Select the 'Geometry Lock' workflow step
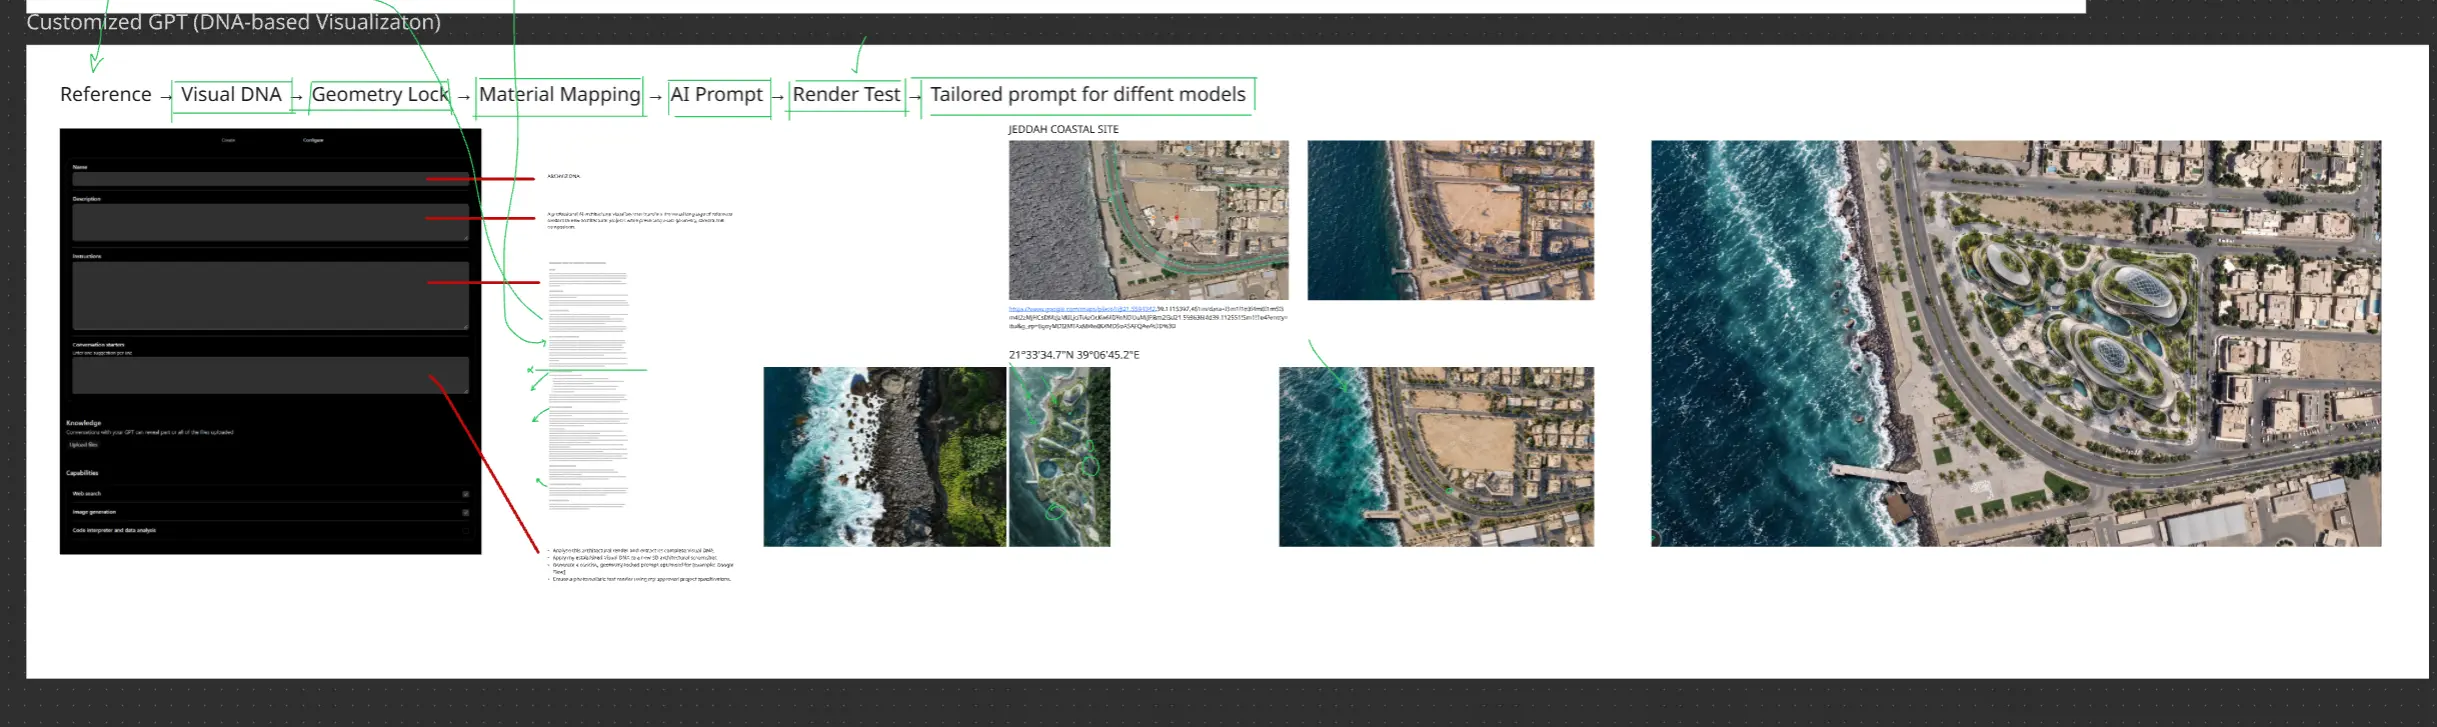The width and height of the screenshot is (2437, 727). (380, 94)
